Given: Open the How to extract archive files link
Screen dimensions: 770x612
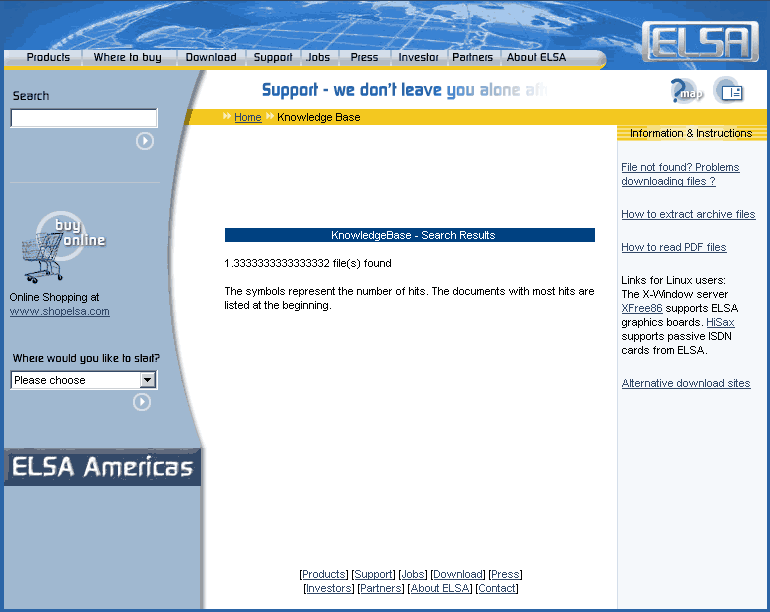Looking at the screenshot, I should [688, 214].
